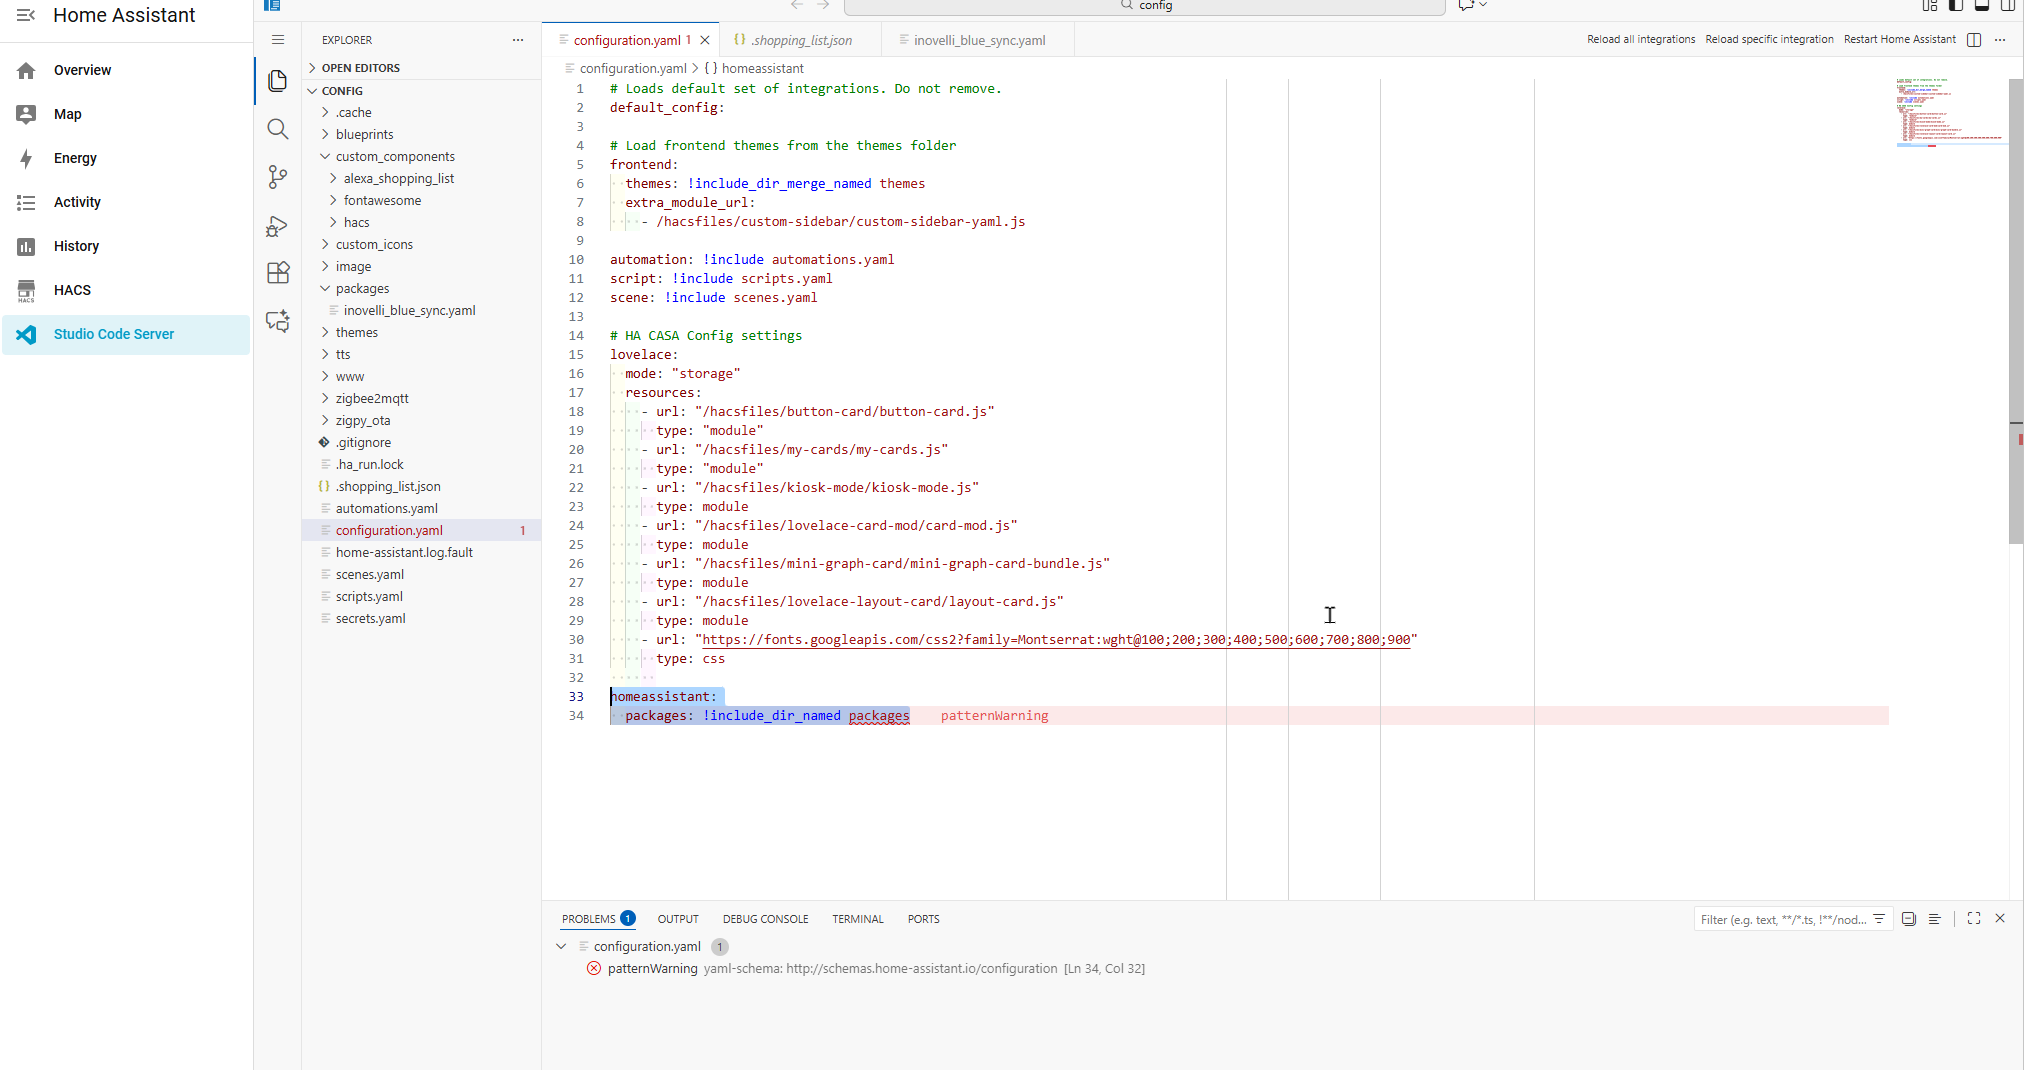The image size is (2024, 1070).
Task: Open the Ports panel tab
Action: (923, 919)
